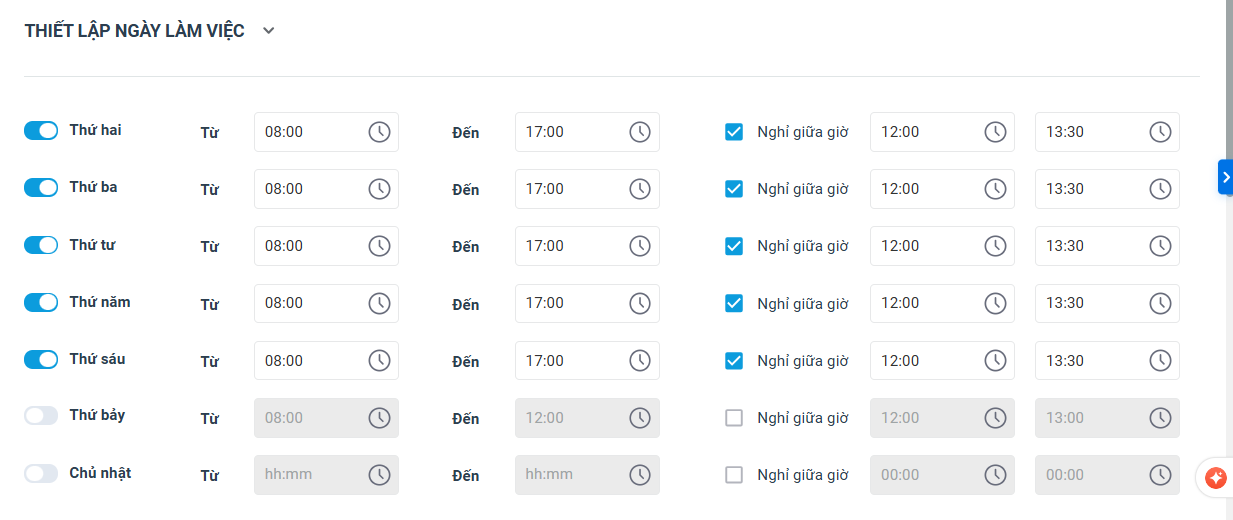Enable the Thứ bảy working day toggle
1233x520 pixels.
pyautogui.click(x=41, y=416)
